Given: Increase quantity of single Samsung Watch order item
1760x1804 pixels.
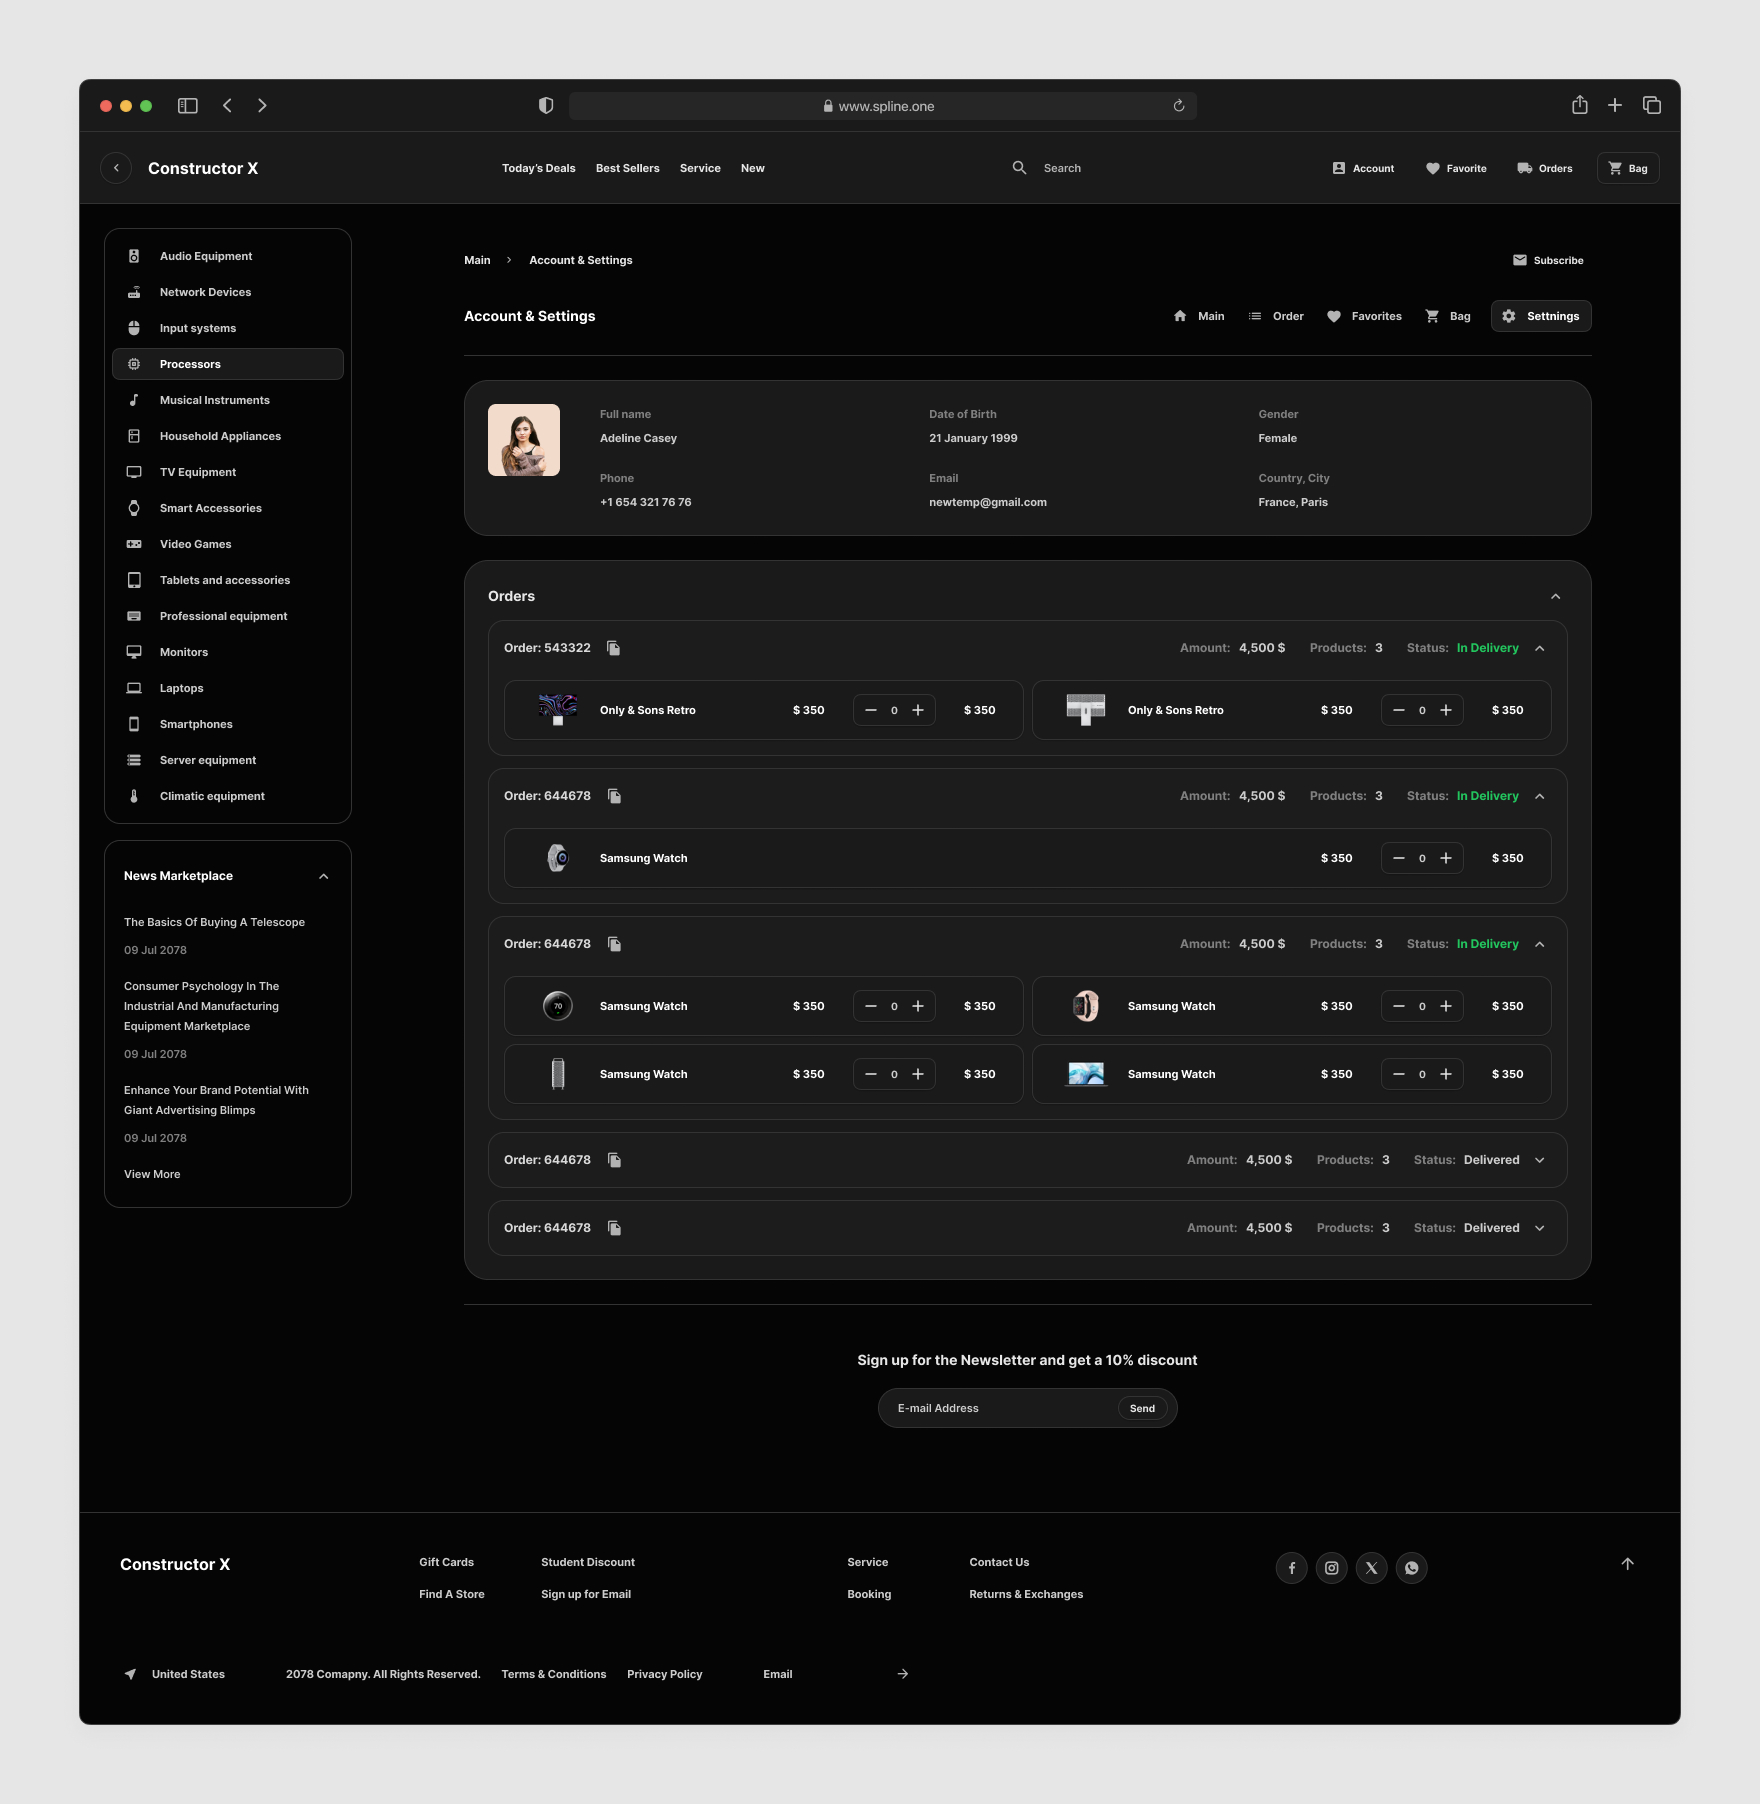Looking at the screenshot, I should (1446, 858).
